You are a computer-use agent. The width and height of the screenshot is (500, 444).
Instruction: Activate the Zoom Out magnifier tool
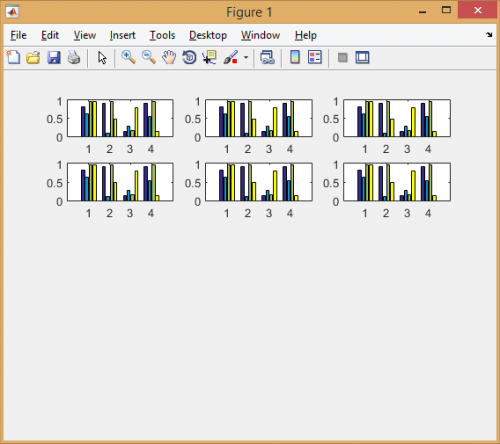point(149,57)
